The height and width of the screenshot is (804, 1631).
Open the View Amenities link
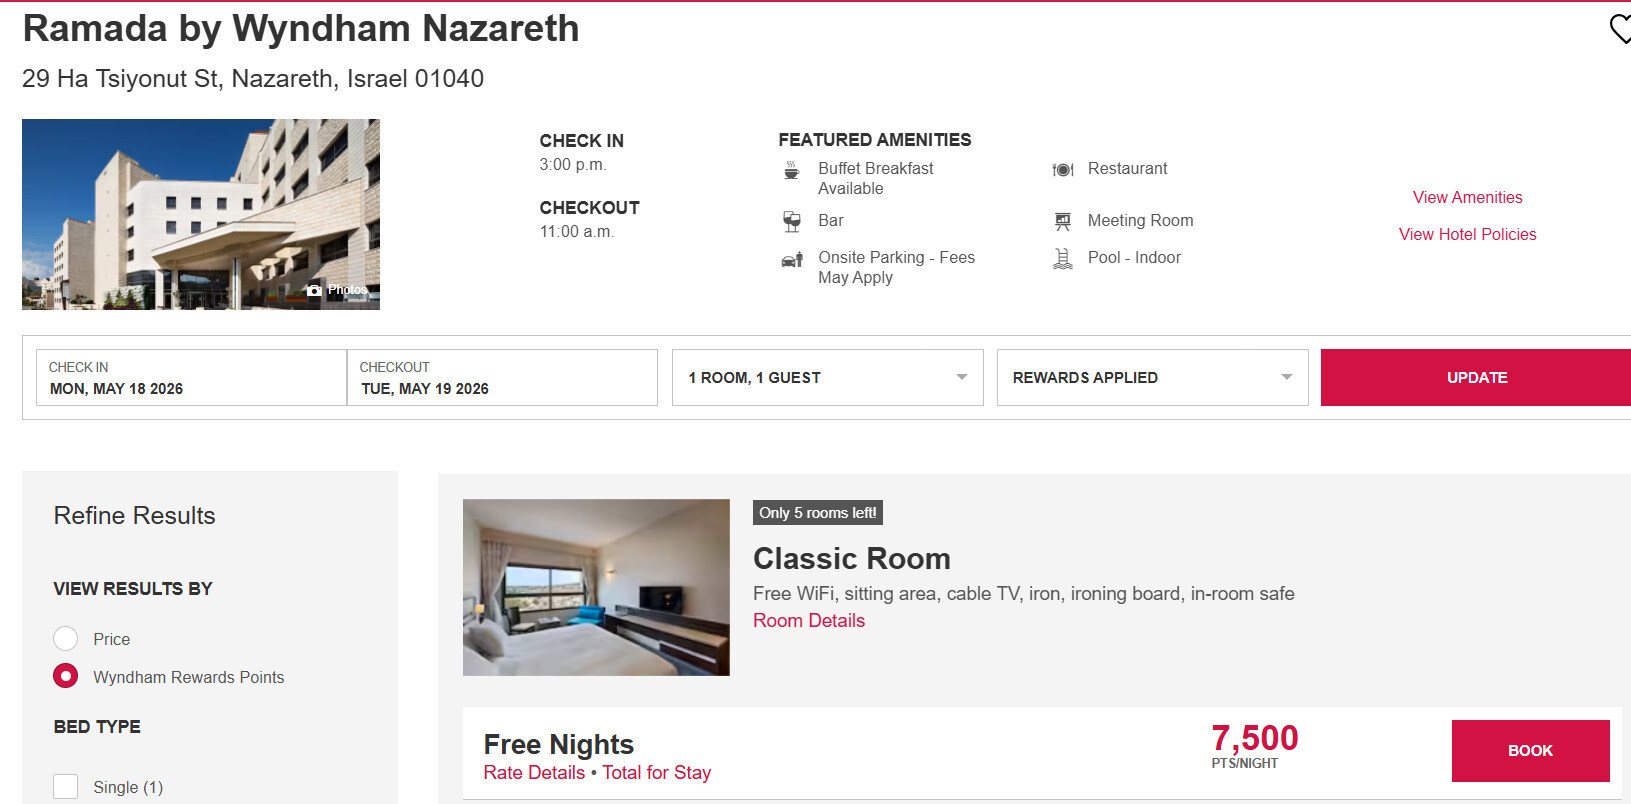point(1467,198)
